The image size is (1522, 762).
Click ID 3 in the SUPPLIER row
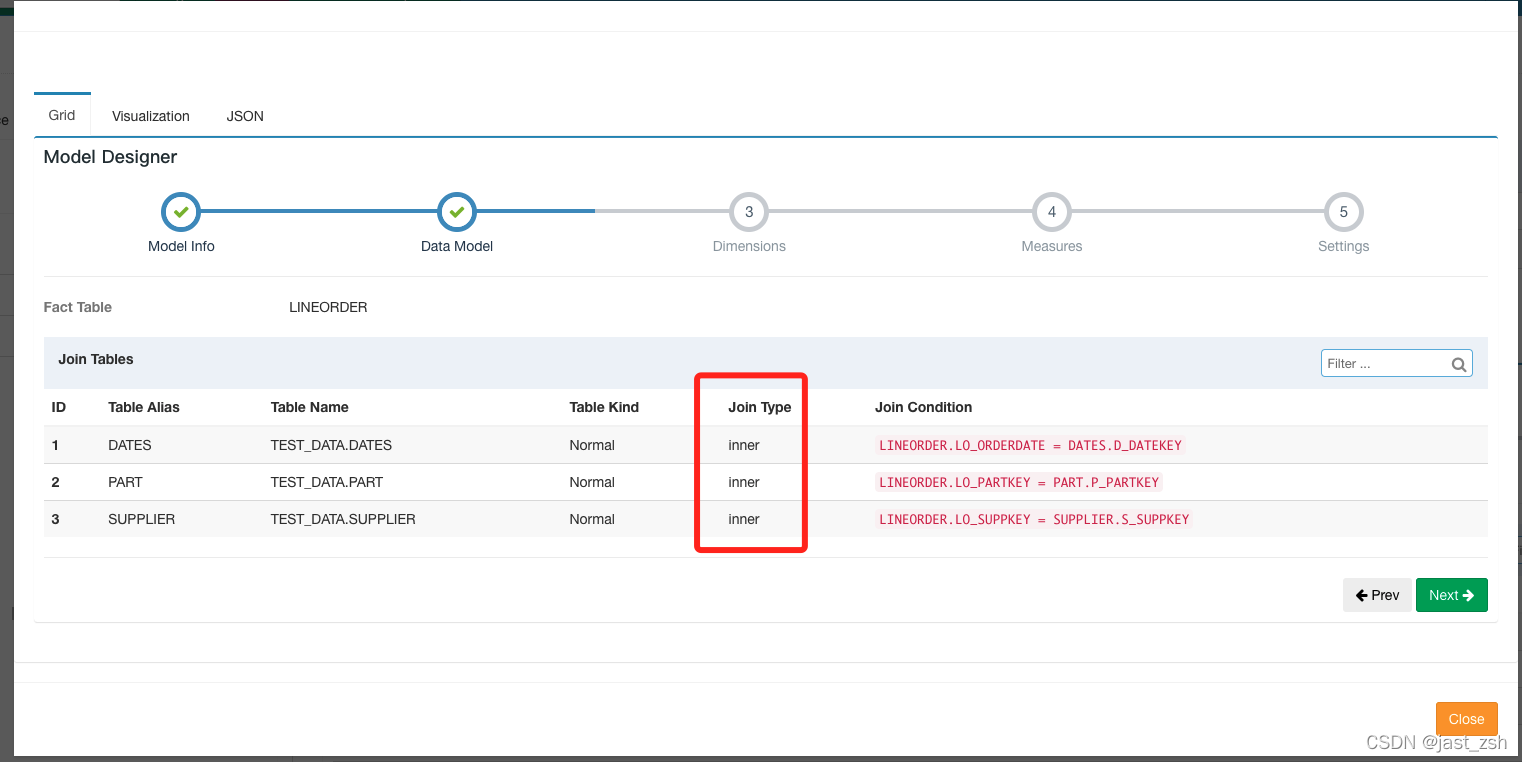click(x=55, y=519)
